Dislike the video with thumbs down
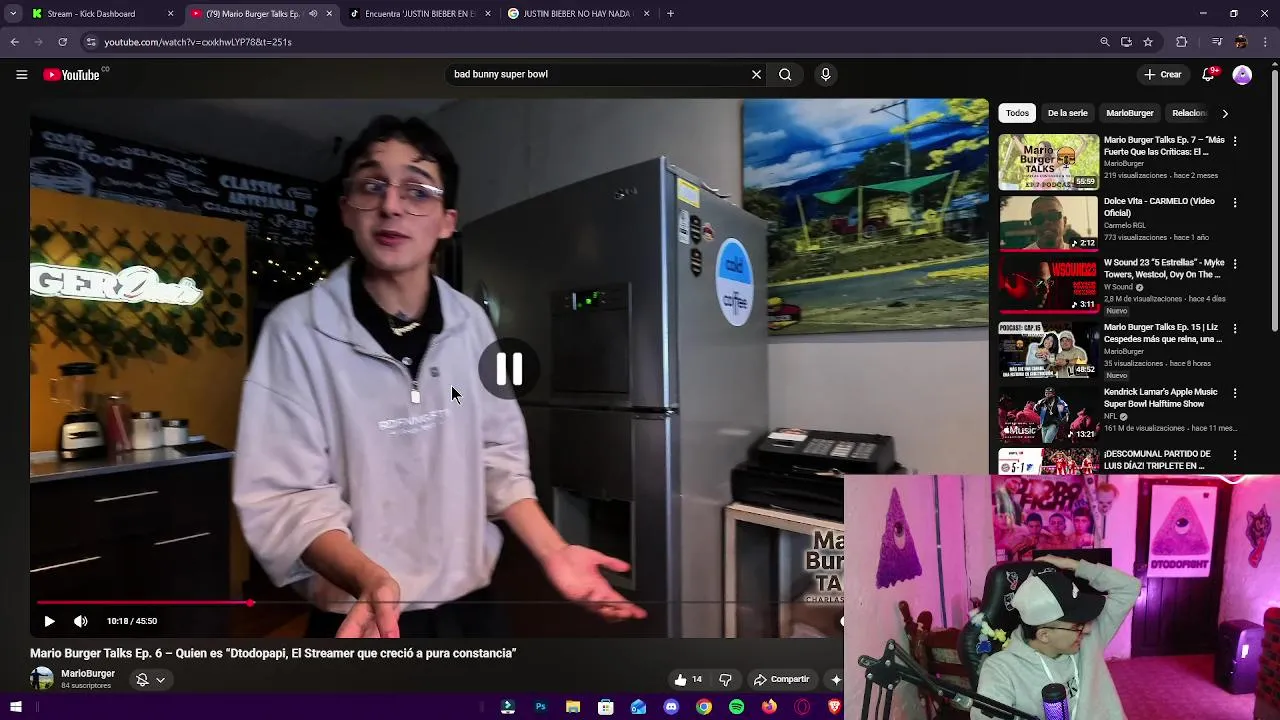 [x=725, y=679]
